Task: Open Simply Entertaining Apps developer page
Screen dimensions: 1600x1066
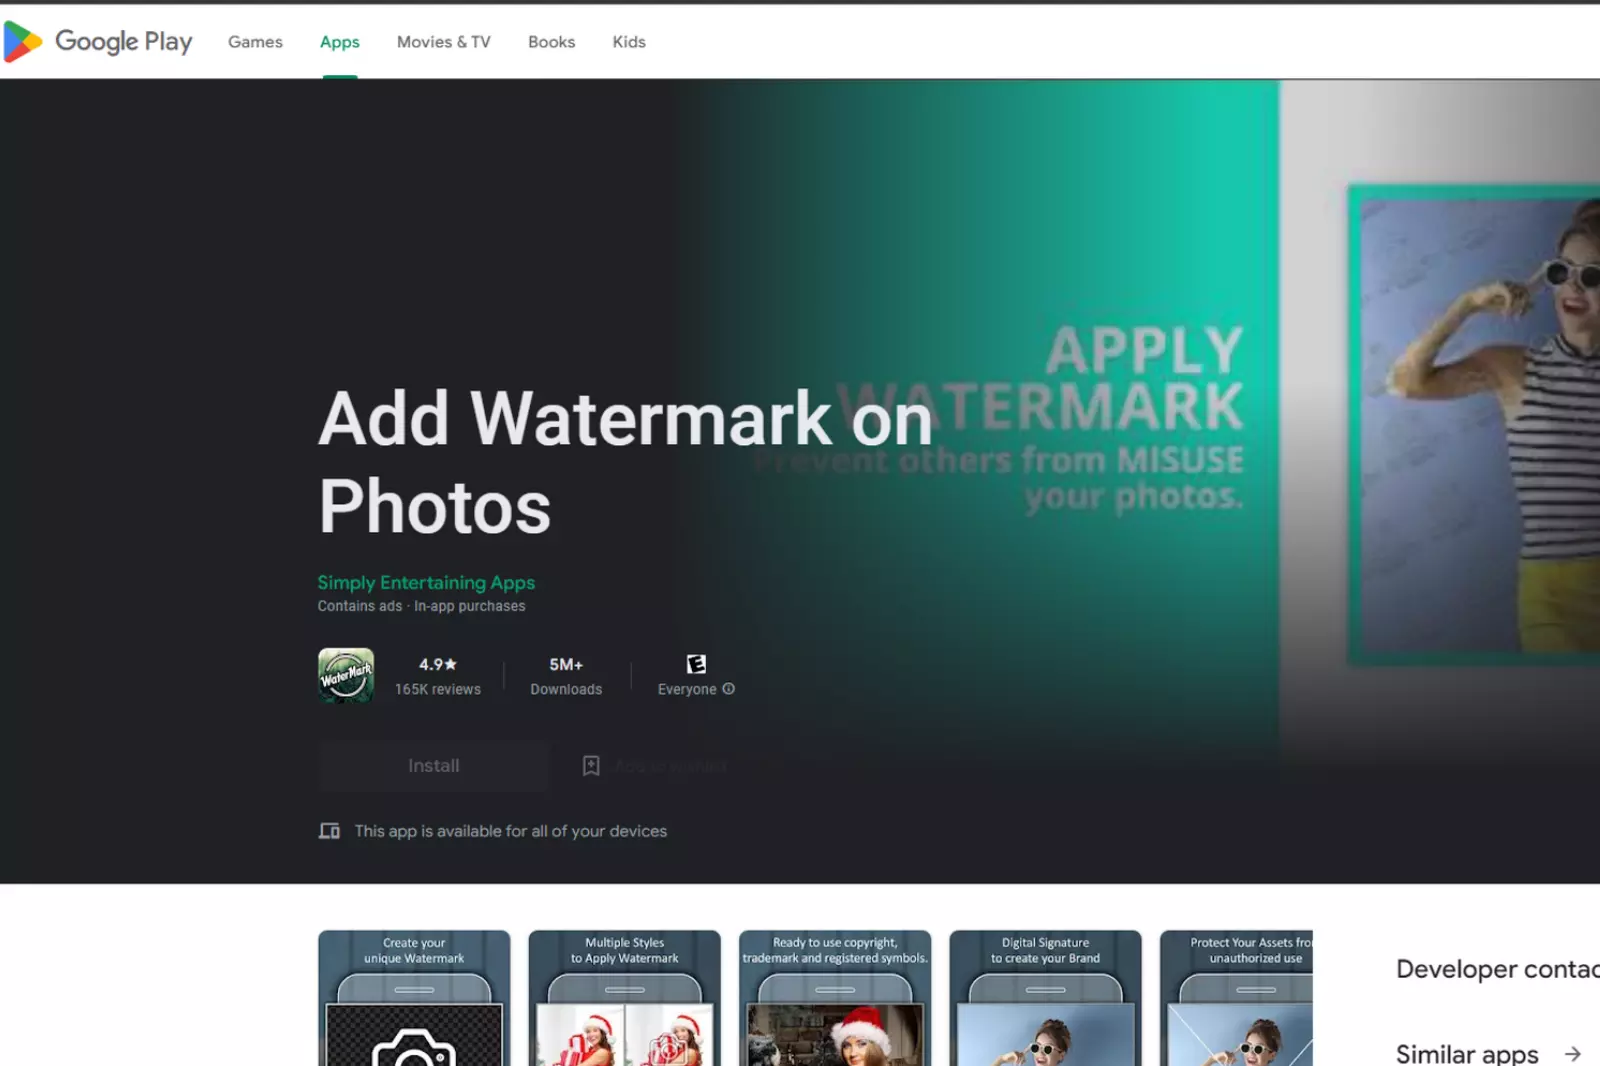Action: coord(426,582)
